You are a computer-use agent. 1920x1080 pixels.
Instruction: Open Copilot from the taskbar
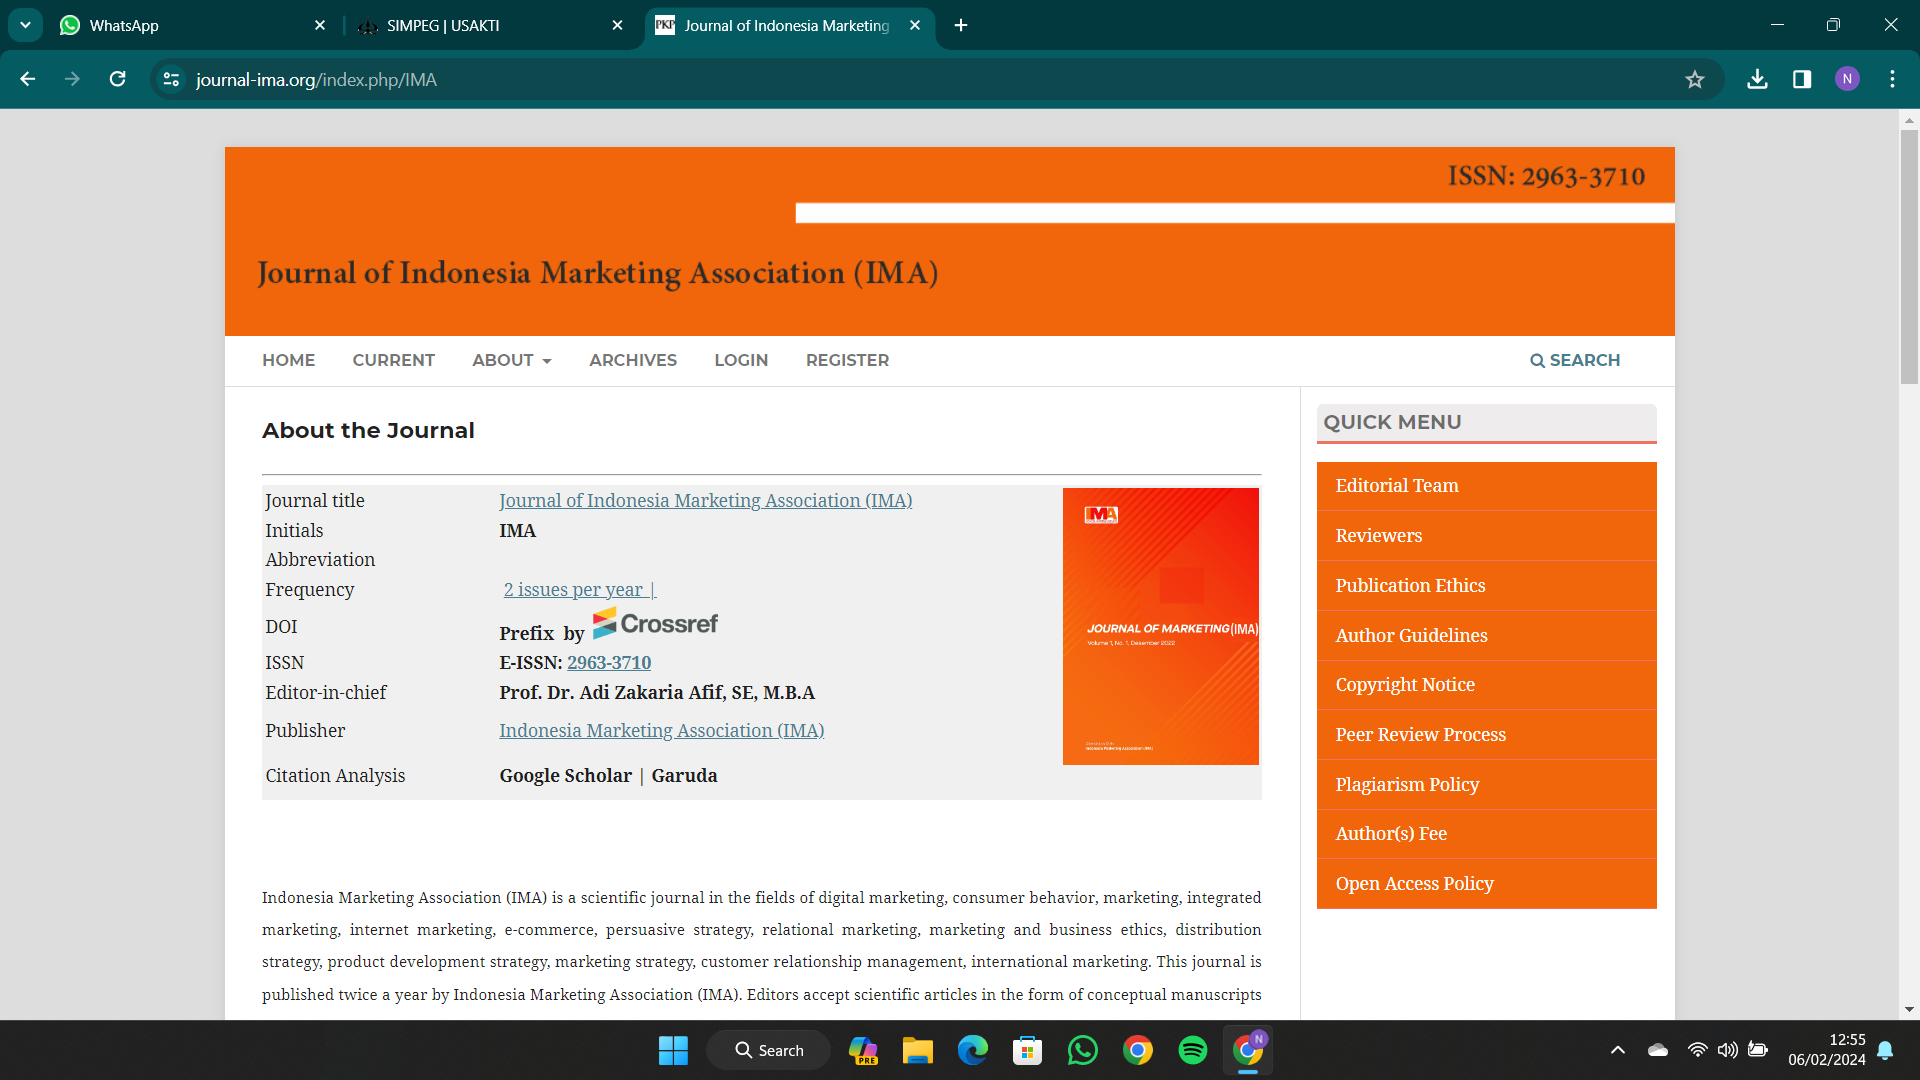click(x=863, y=1050)
